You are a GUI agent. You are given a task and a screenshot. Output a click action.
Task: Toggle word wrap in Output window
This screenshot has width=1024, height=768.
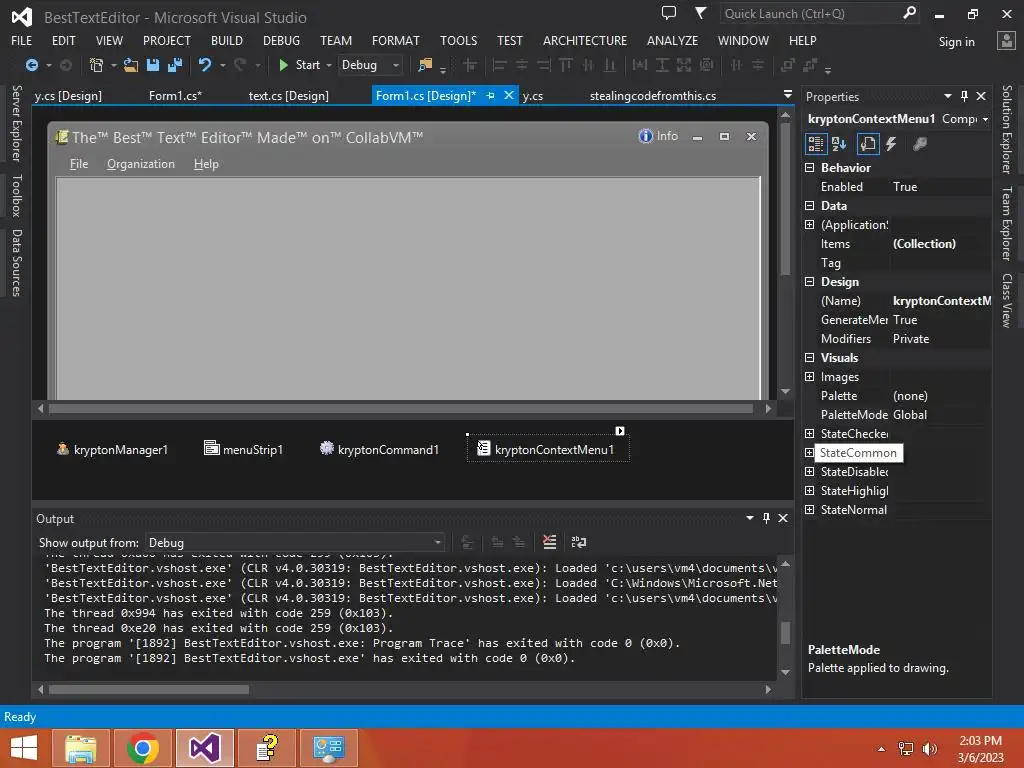coord(579,542)
